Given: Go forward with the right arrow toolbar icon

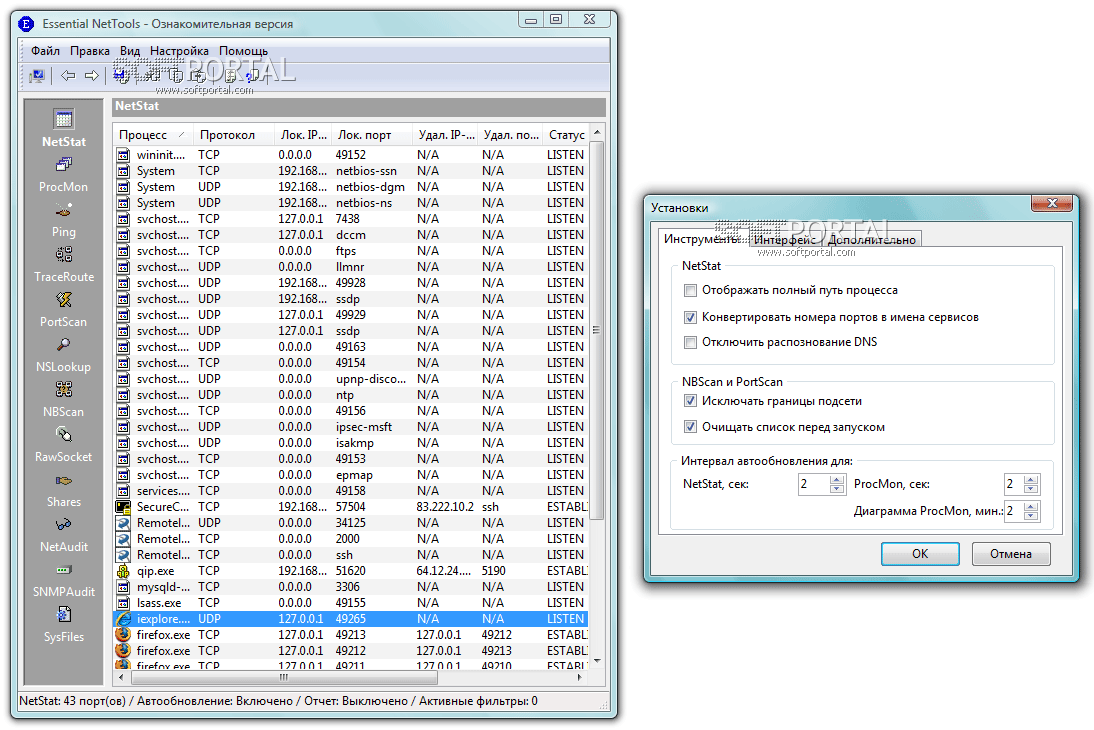Looking at the screenshot, I should 91,75.
